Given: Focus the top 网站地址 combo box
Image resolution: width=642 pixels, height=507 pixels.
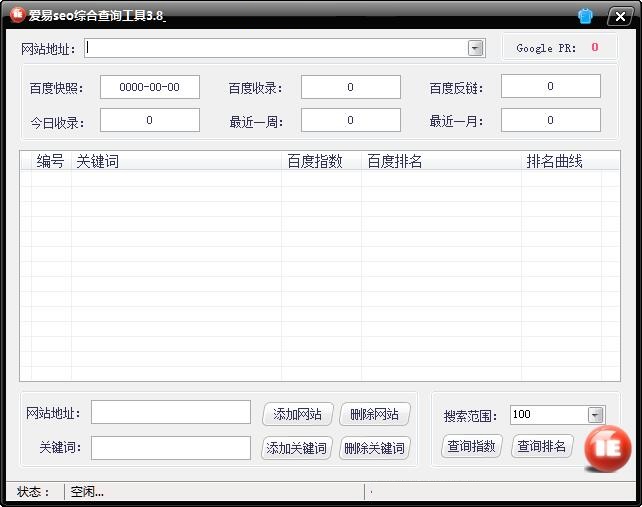Looking at the screenshot, I should pos(284,48).
